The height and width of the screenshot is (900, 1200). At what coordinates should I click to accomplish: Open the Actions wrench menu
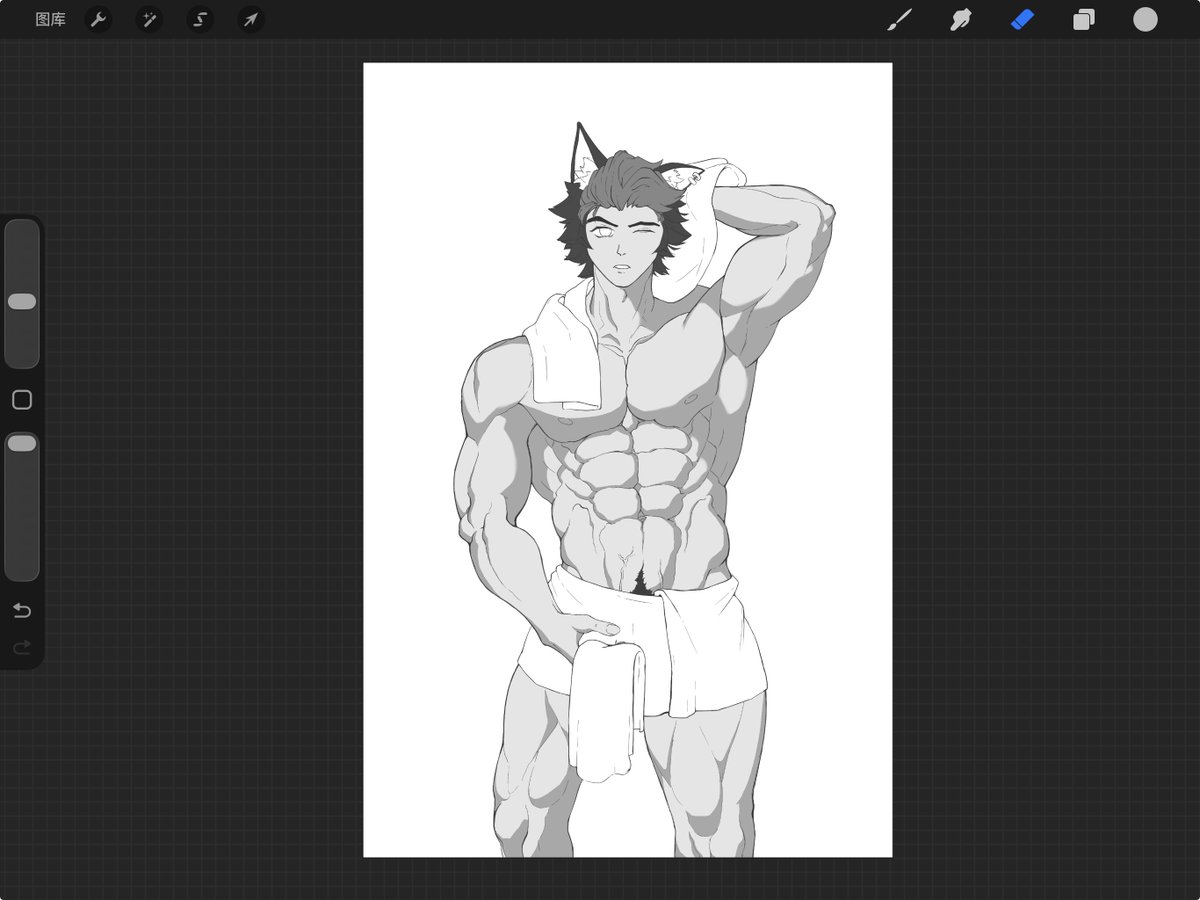(x=98, y=19)
